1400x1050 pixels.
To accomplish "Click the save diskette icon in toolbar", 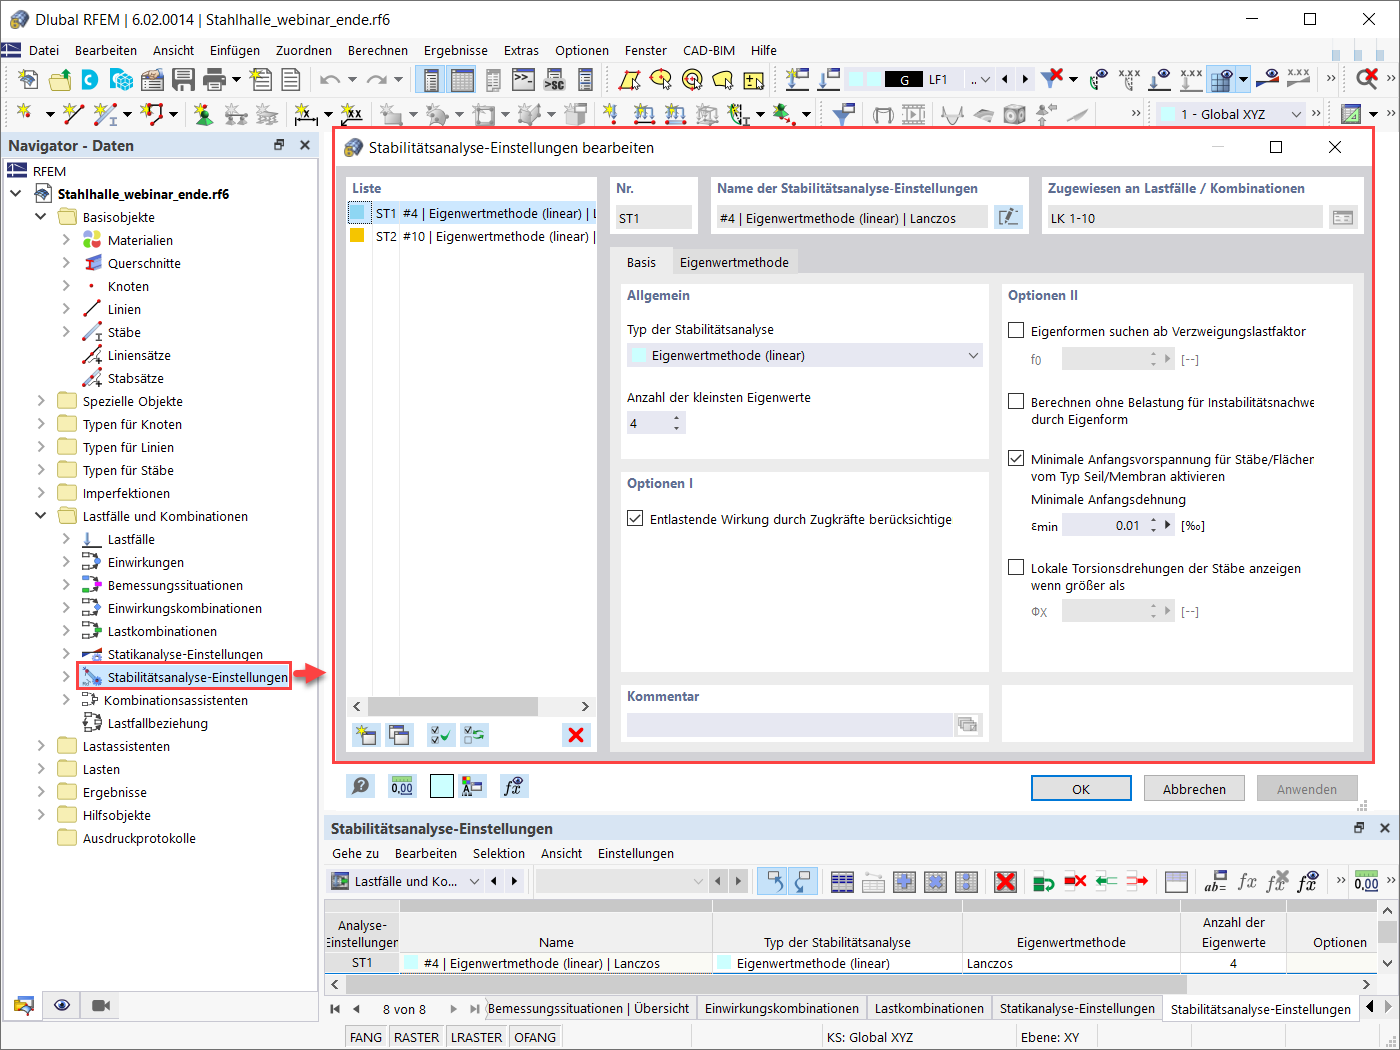I will (183, 80).
